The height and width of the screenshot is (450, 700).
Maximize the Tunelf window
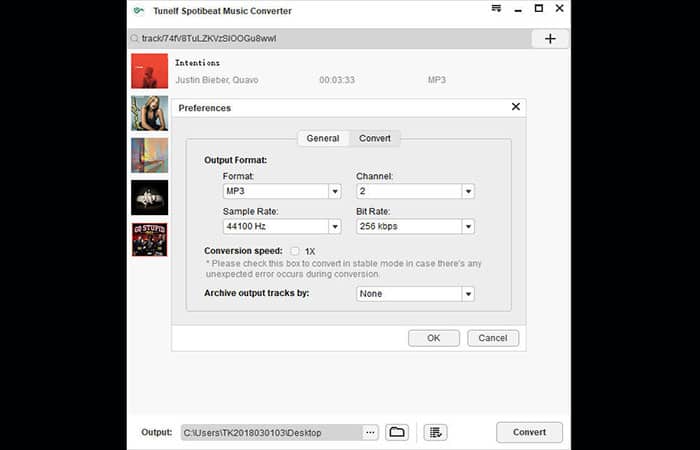tap(539, 8)
